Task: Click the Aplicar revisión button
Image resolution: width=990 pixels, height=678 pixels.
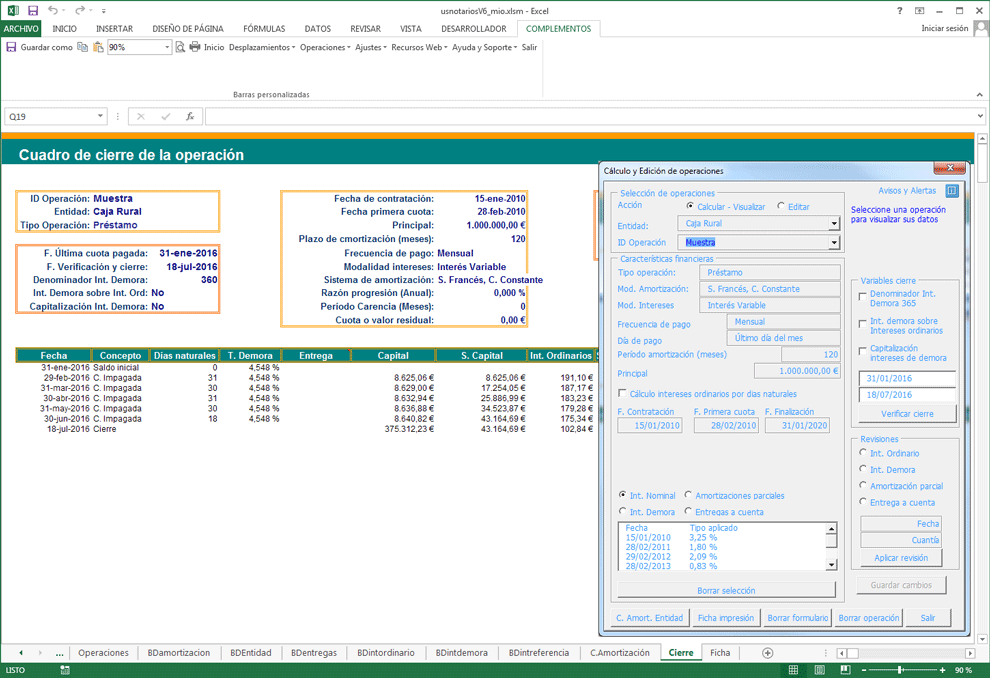Action: point(901,558)
